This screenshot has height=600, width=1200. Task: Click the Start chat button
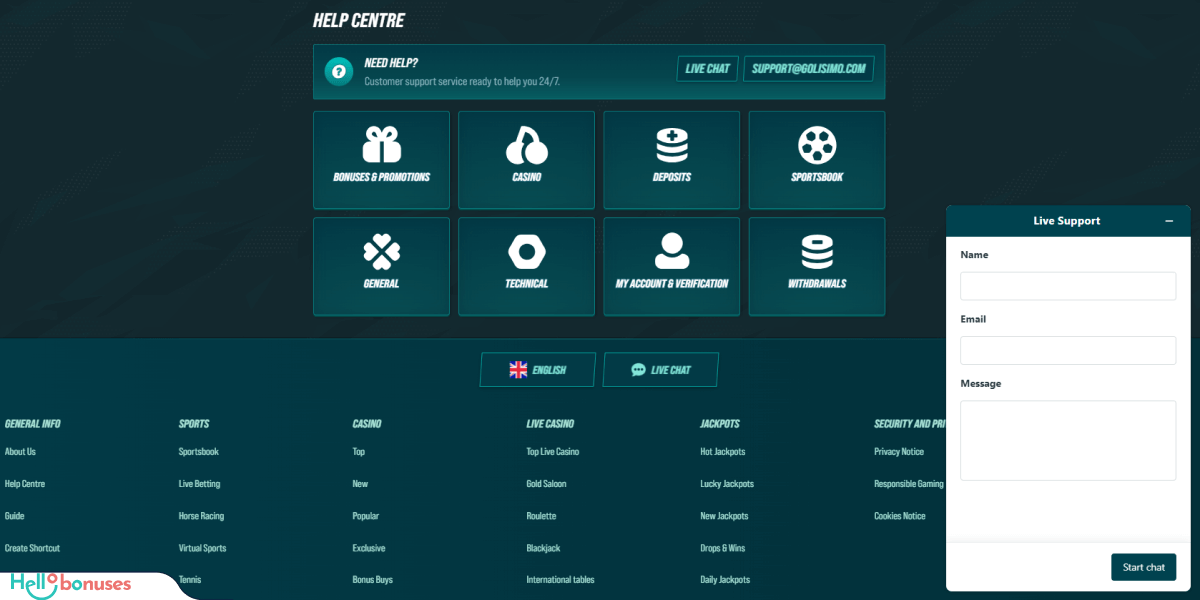tap(1143, 567)
